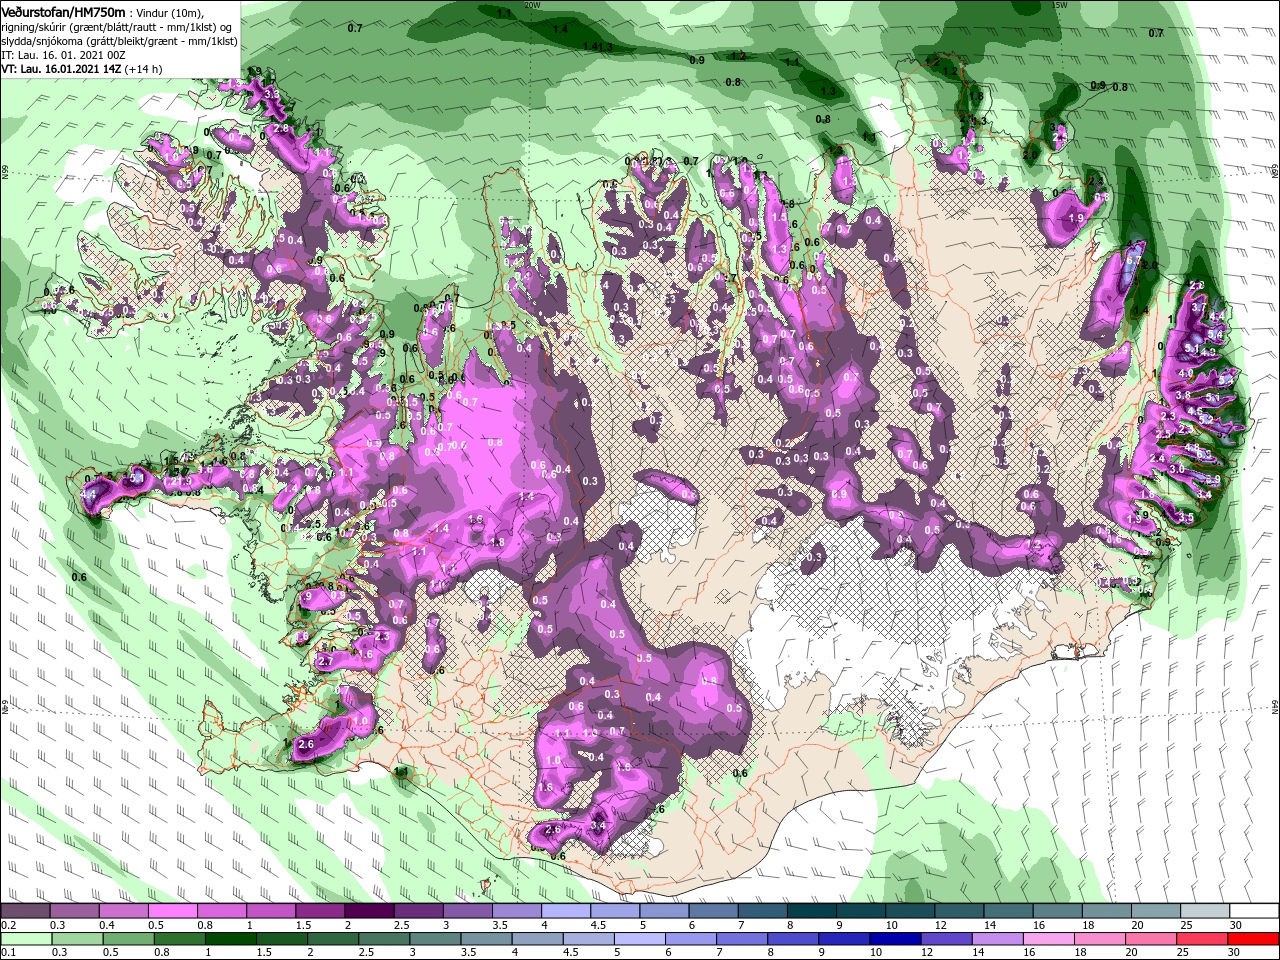Click the 'Vindur (10m)' title text
Viewport: 1280px width, 960px height.
[168, 12]
